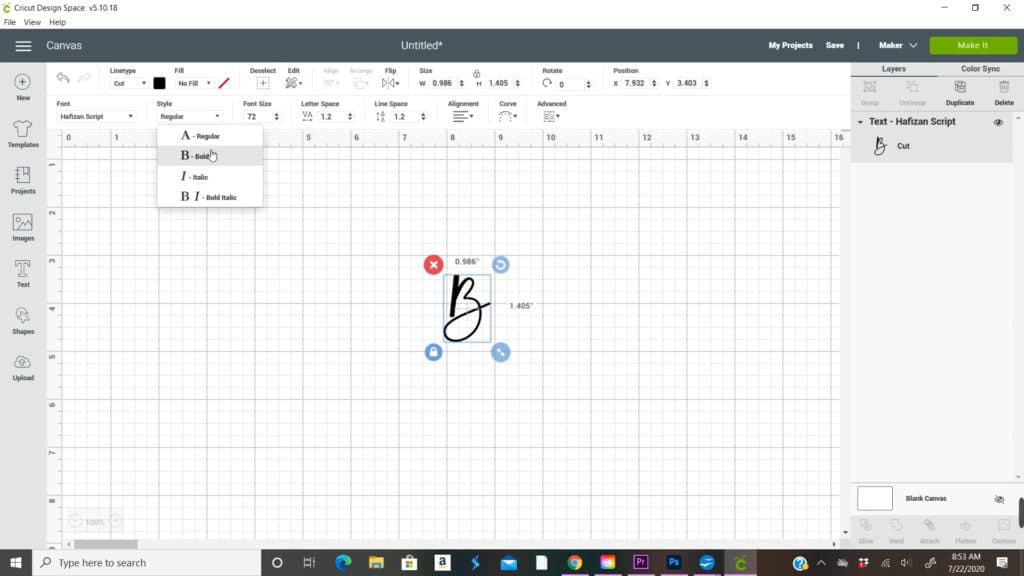Viewport: 1024px width, 576px height.
Task: Open the Font Hafizan Script dropdown
Action: click(x=95, y=116)
